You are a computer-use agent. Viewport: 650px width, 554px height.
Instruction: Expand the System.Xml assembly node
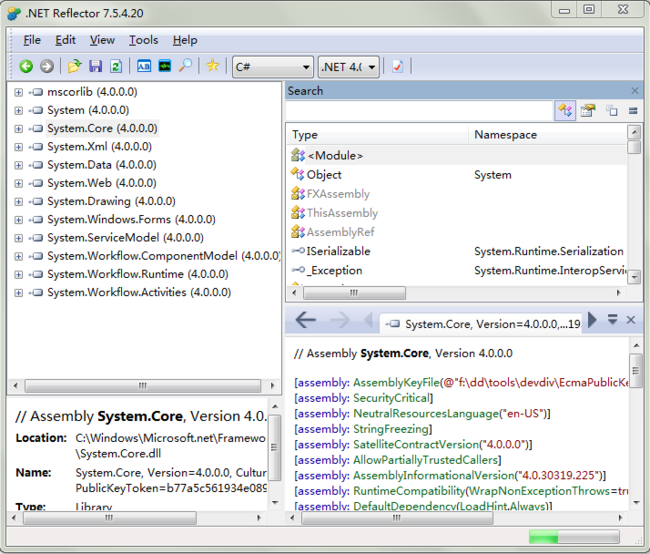(x=18, y=147)
